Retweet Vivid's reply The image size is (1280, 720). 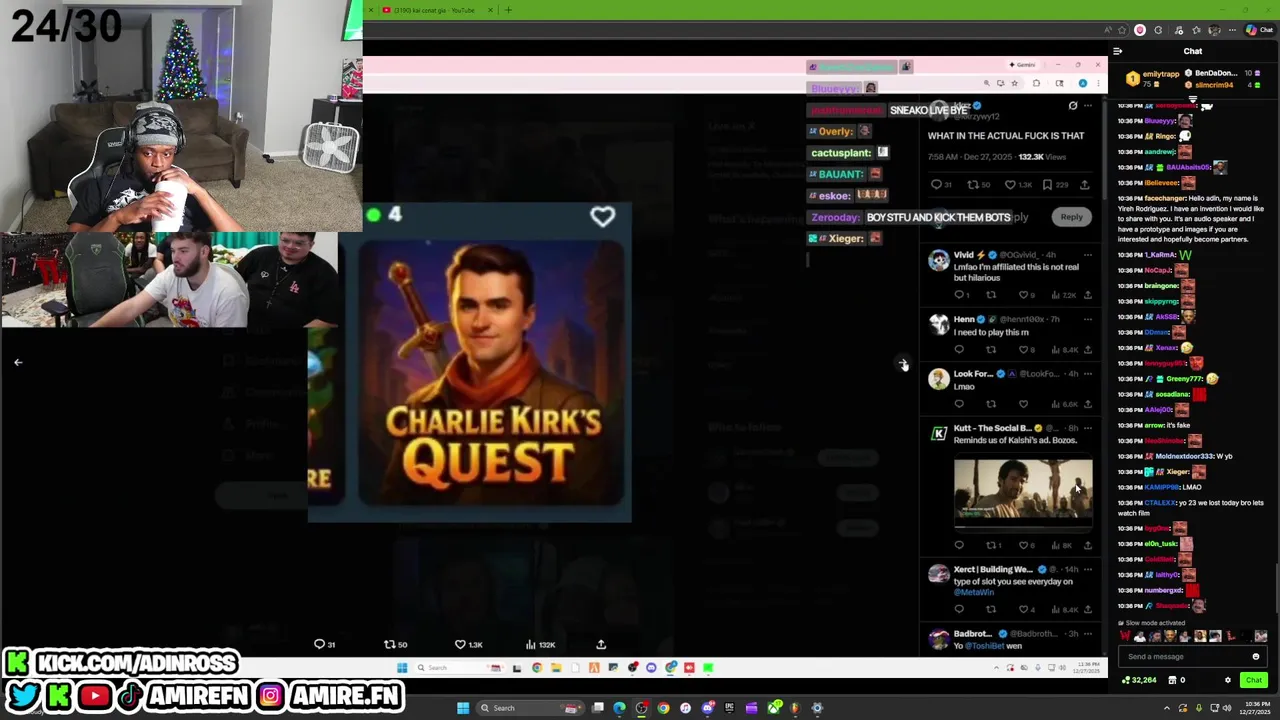tap(991, 295)
